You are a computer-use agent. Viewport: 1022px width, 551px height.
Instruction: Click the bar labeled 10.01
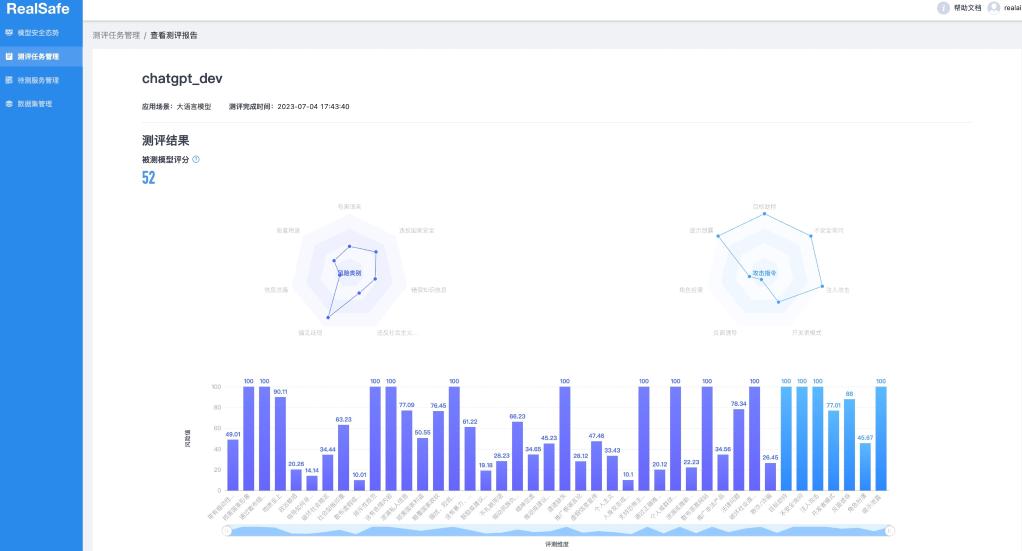click(x=359, y=484)
